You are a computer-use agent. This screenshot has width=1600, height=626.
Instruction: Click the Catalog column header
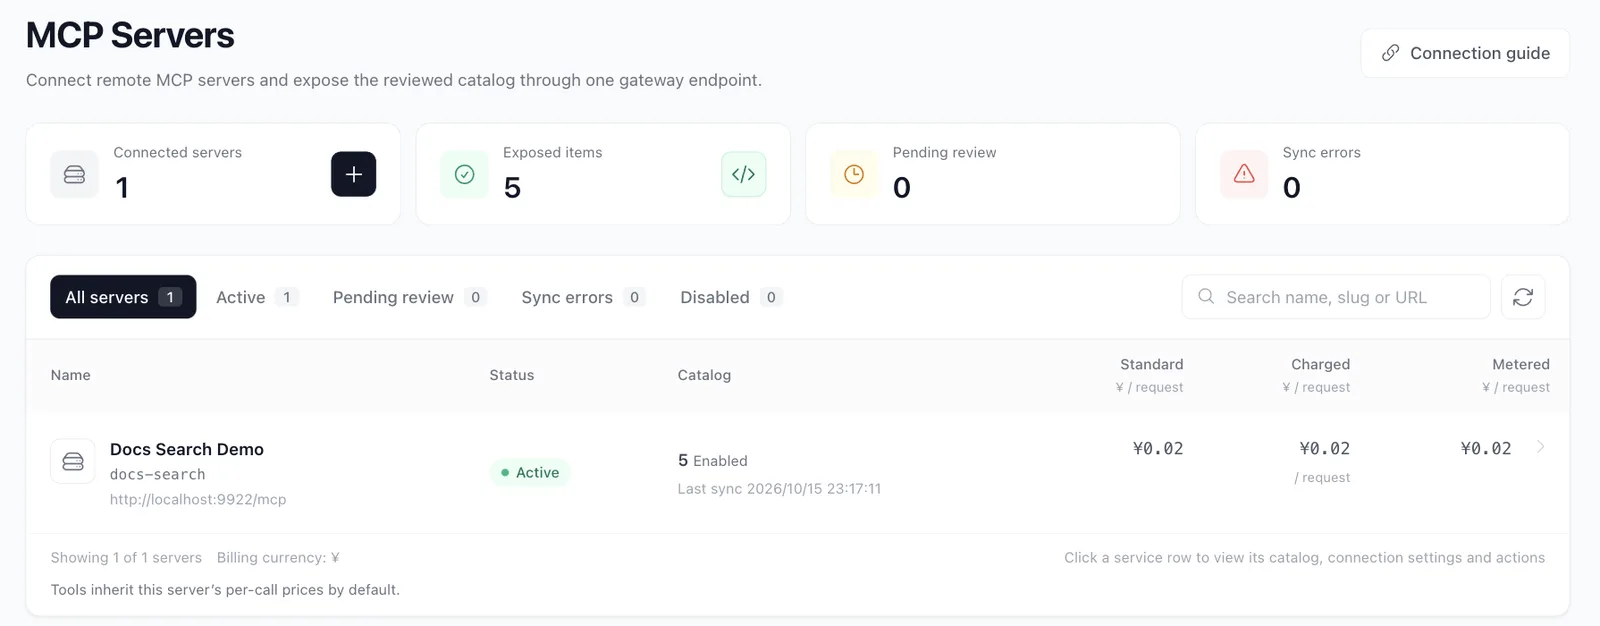[x=704, y=375]
